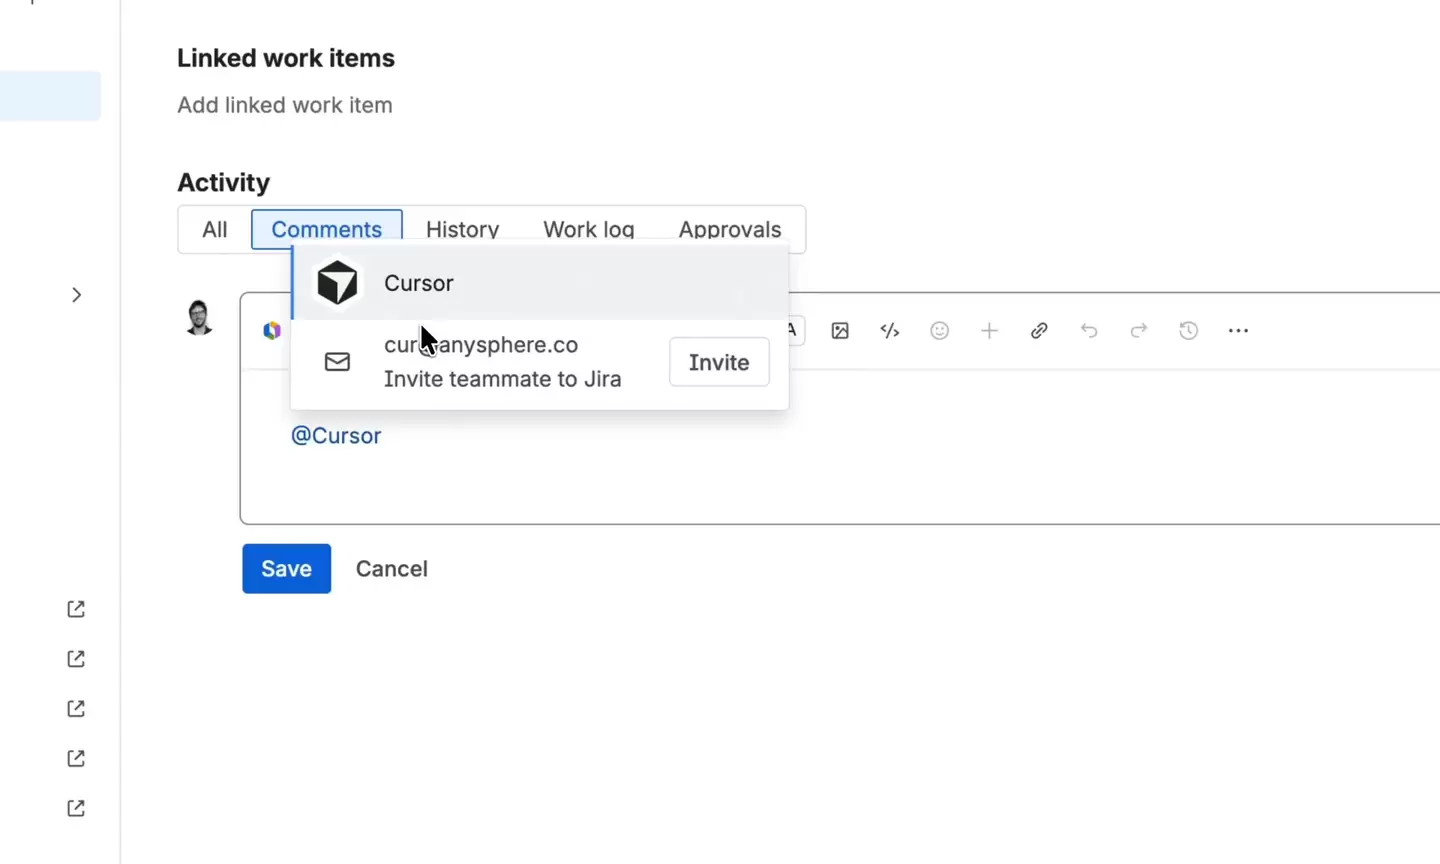Switch to the Comments tab

(326, 229)
